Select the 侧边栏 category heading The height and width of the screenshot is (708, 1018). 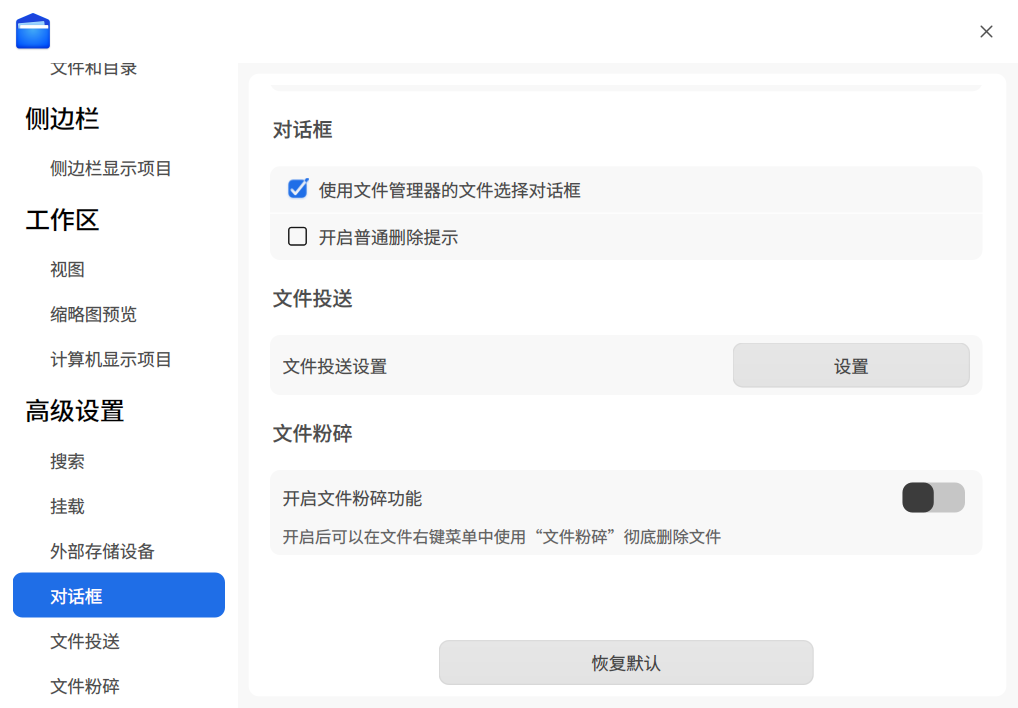62,119
